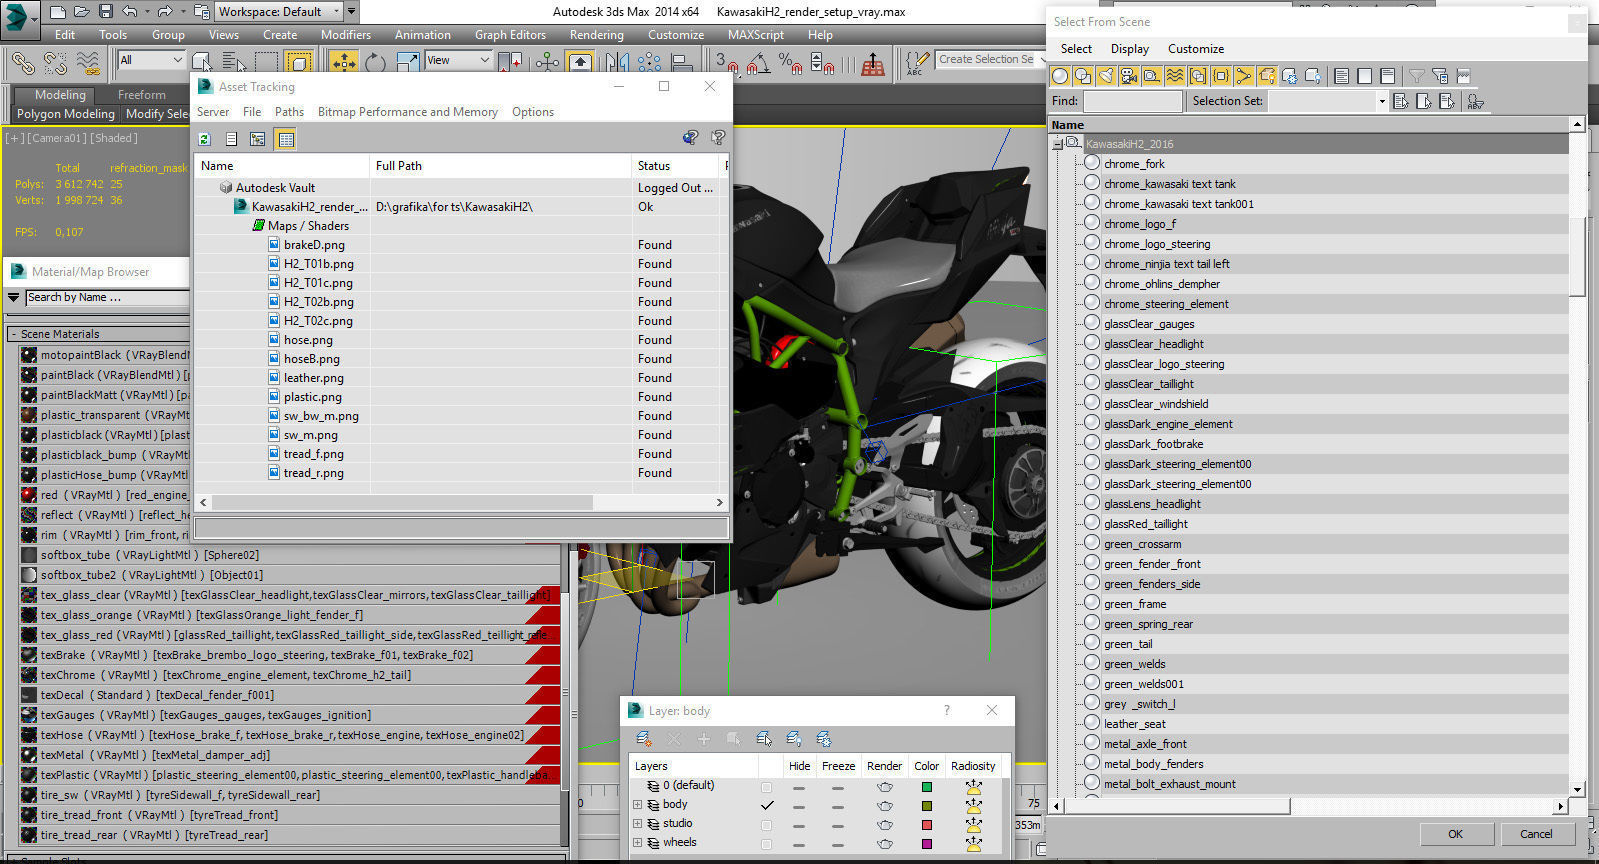Click the Display Lights filter icon

[x=1106, y=76]
